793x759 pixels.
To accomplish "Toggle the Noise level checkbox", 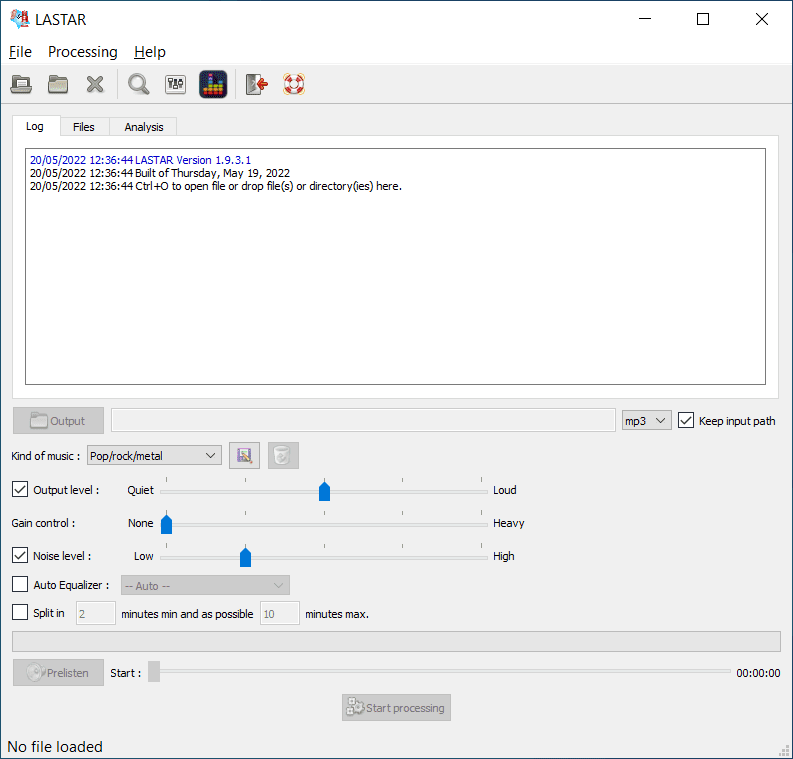I will pos(20,555).
